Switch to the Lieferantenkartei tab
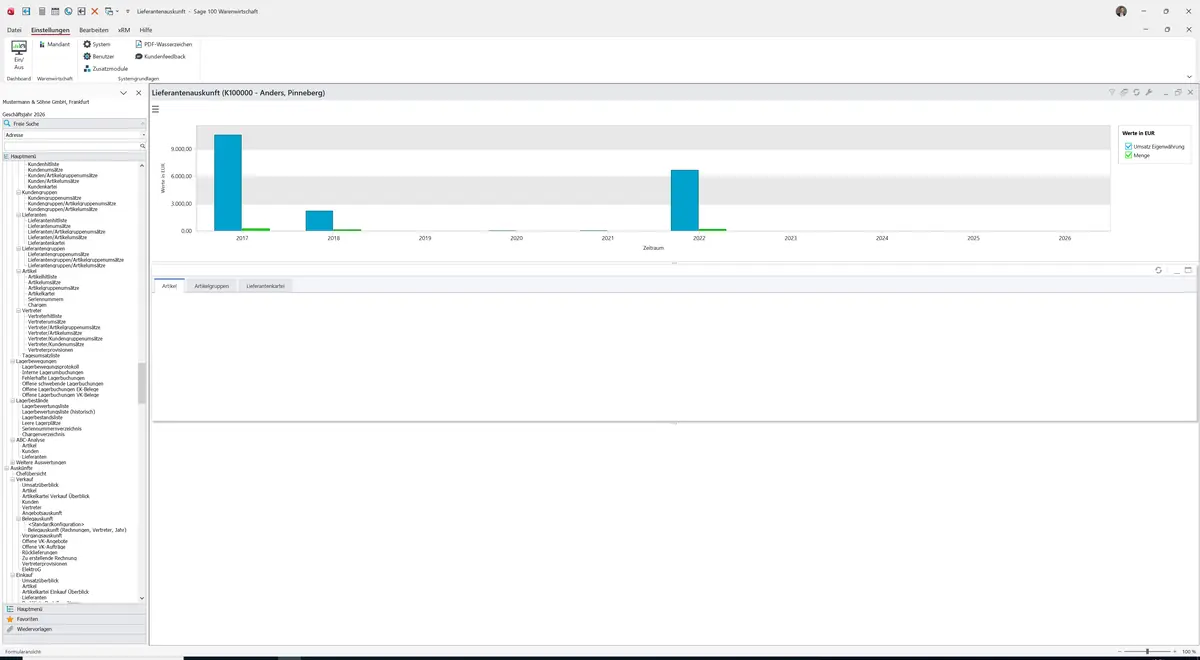This screenshot has width=1200, height=660. [x=266, y=286]
